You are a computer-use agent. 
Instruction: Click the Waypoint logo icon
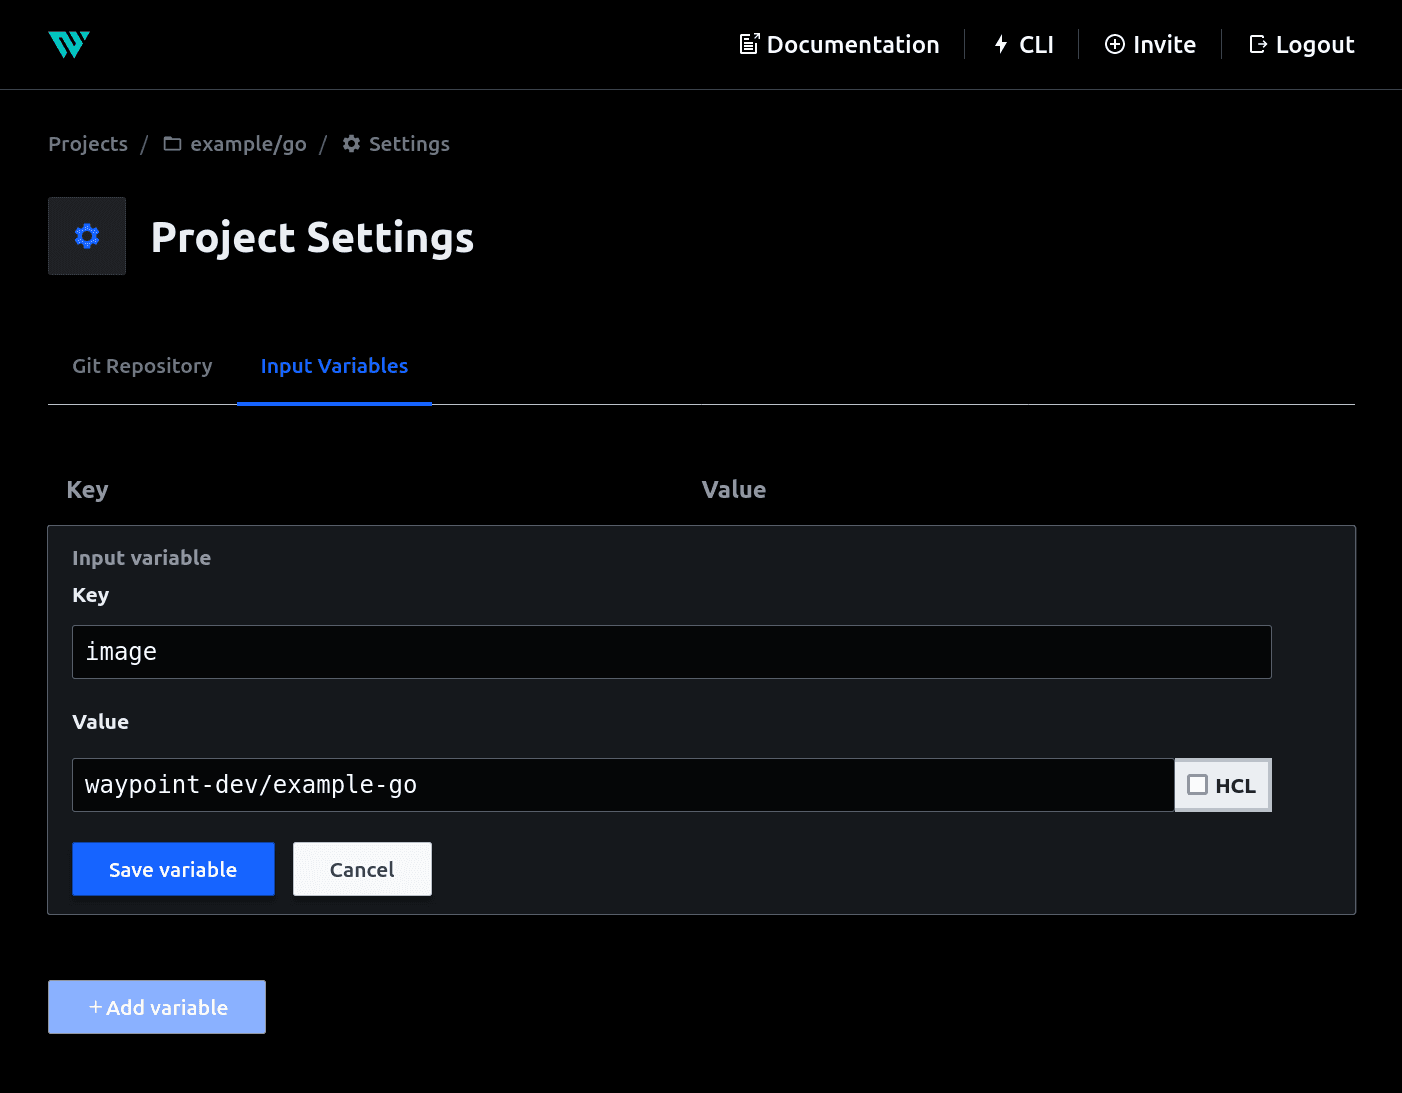[x=69, y=45]
